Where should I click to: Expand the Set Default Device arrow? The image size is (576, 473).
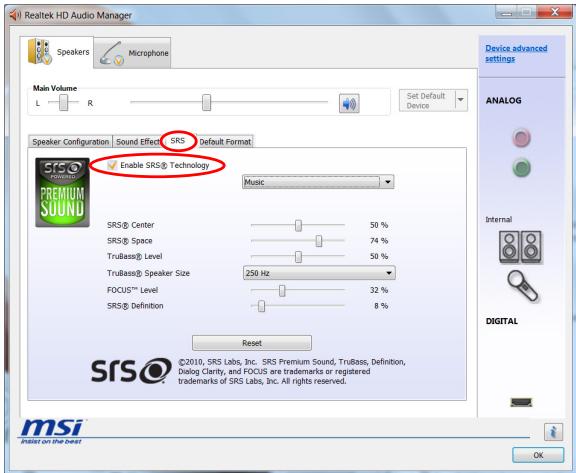click(x=461, y=100)
